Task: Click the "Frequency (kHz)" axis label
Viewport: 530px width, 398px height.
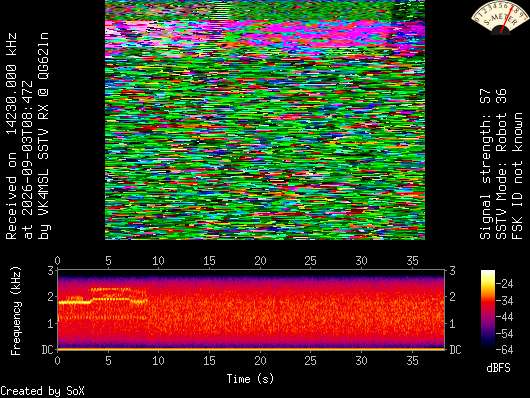Action: tap(16, 311)
